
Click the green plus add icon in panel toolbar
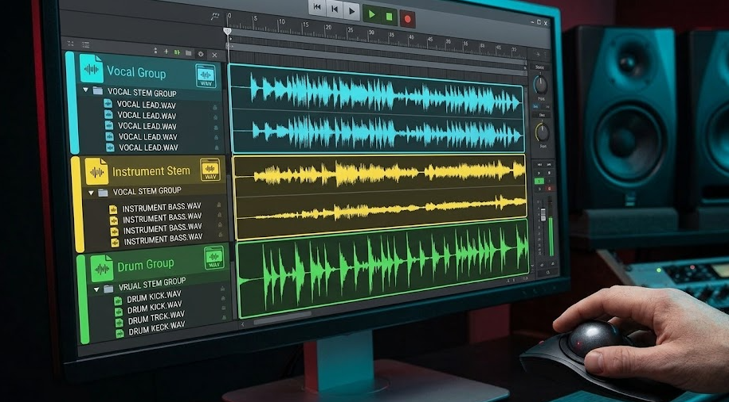[x=166, y=52]
